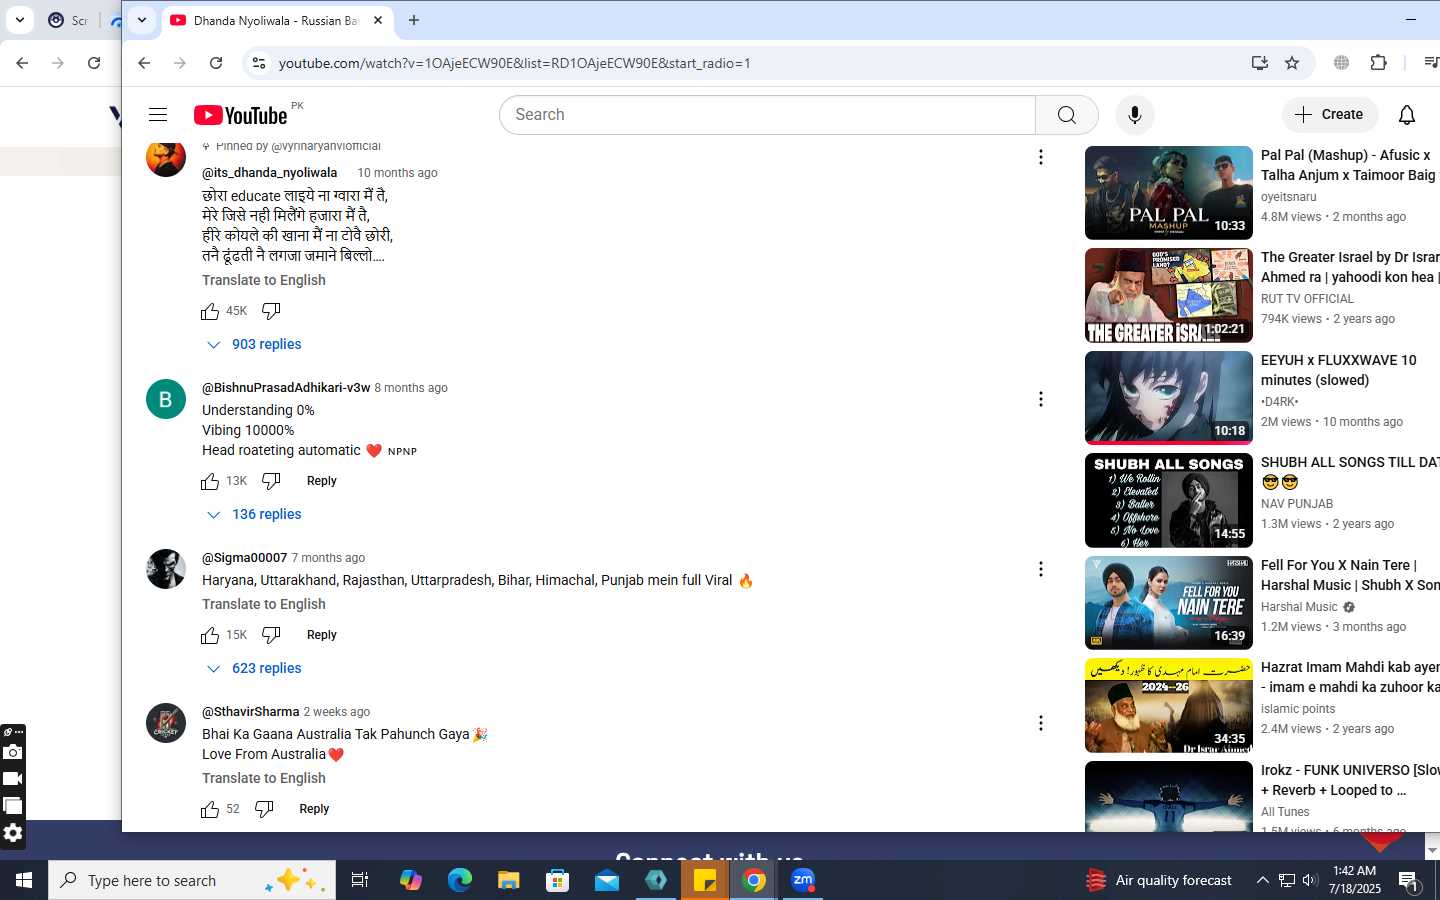The width and height of the screenshot is (1440, 900).
Task: Reply to Sigma00007's comment
Action: tap(321, 635)
